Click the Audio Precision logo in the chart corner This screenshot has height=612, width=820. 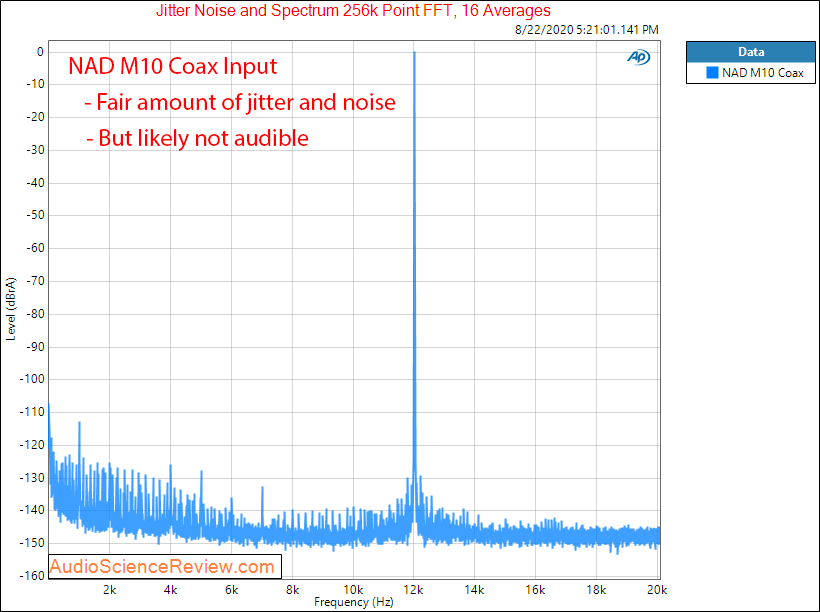point(639,56)
